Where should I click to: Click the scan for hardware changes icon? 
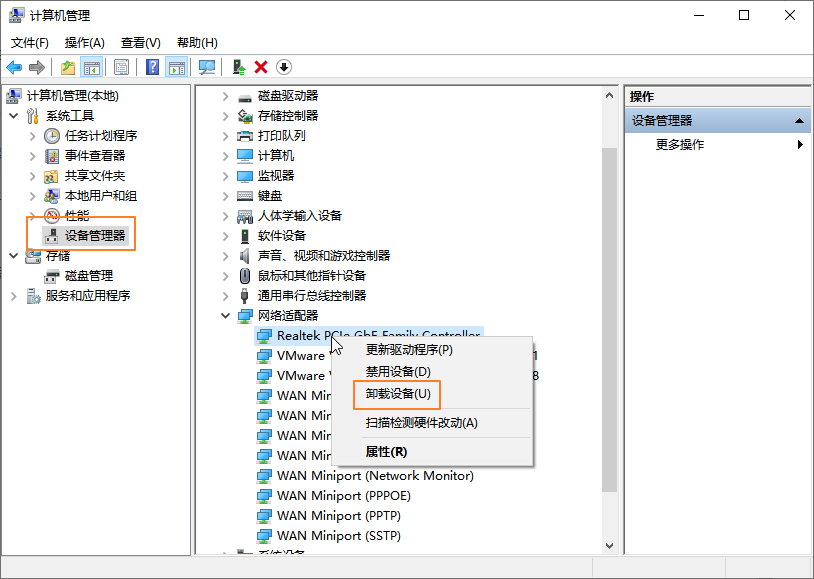pyautogui.click(x=207, y=67)
